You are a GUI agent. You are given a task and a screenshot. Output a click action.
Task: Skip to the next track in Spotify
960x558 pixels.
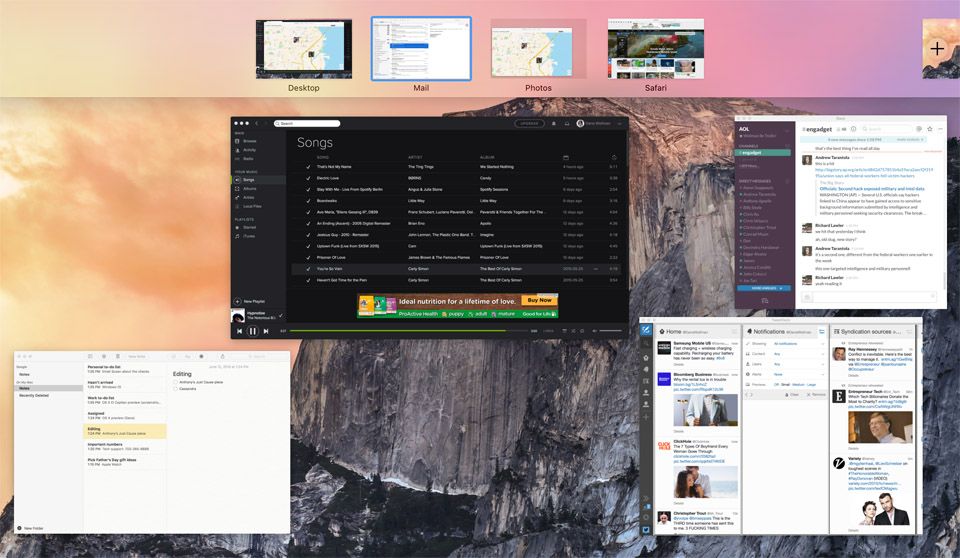266,330
